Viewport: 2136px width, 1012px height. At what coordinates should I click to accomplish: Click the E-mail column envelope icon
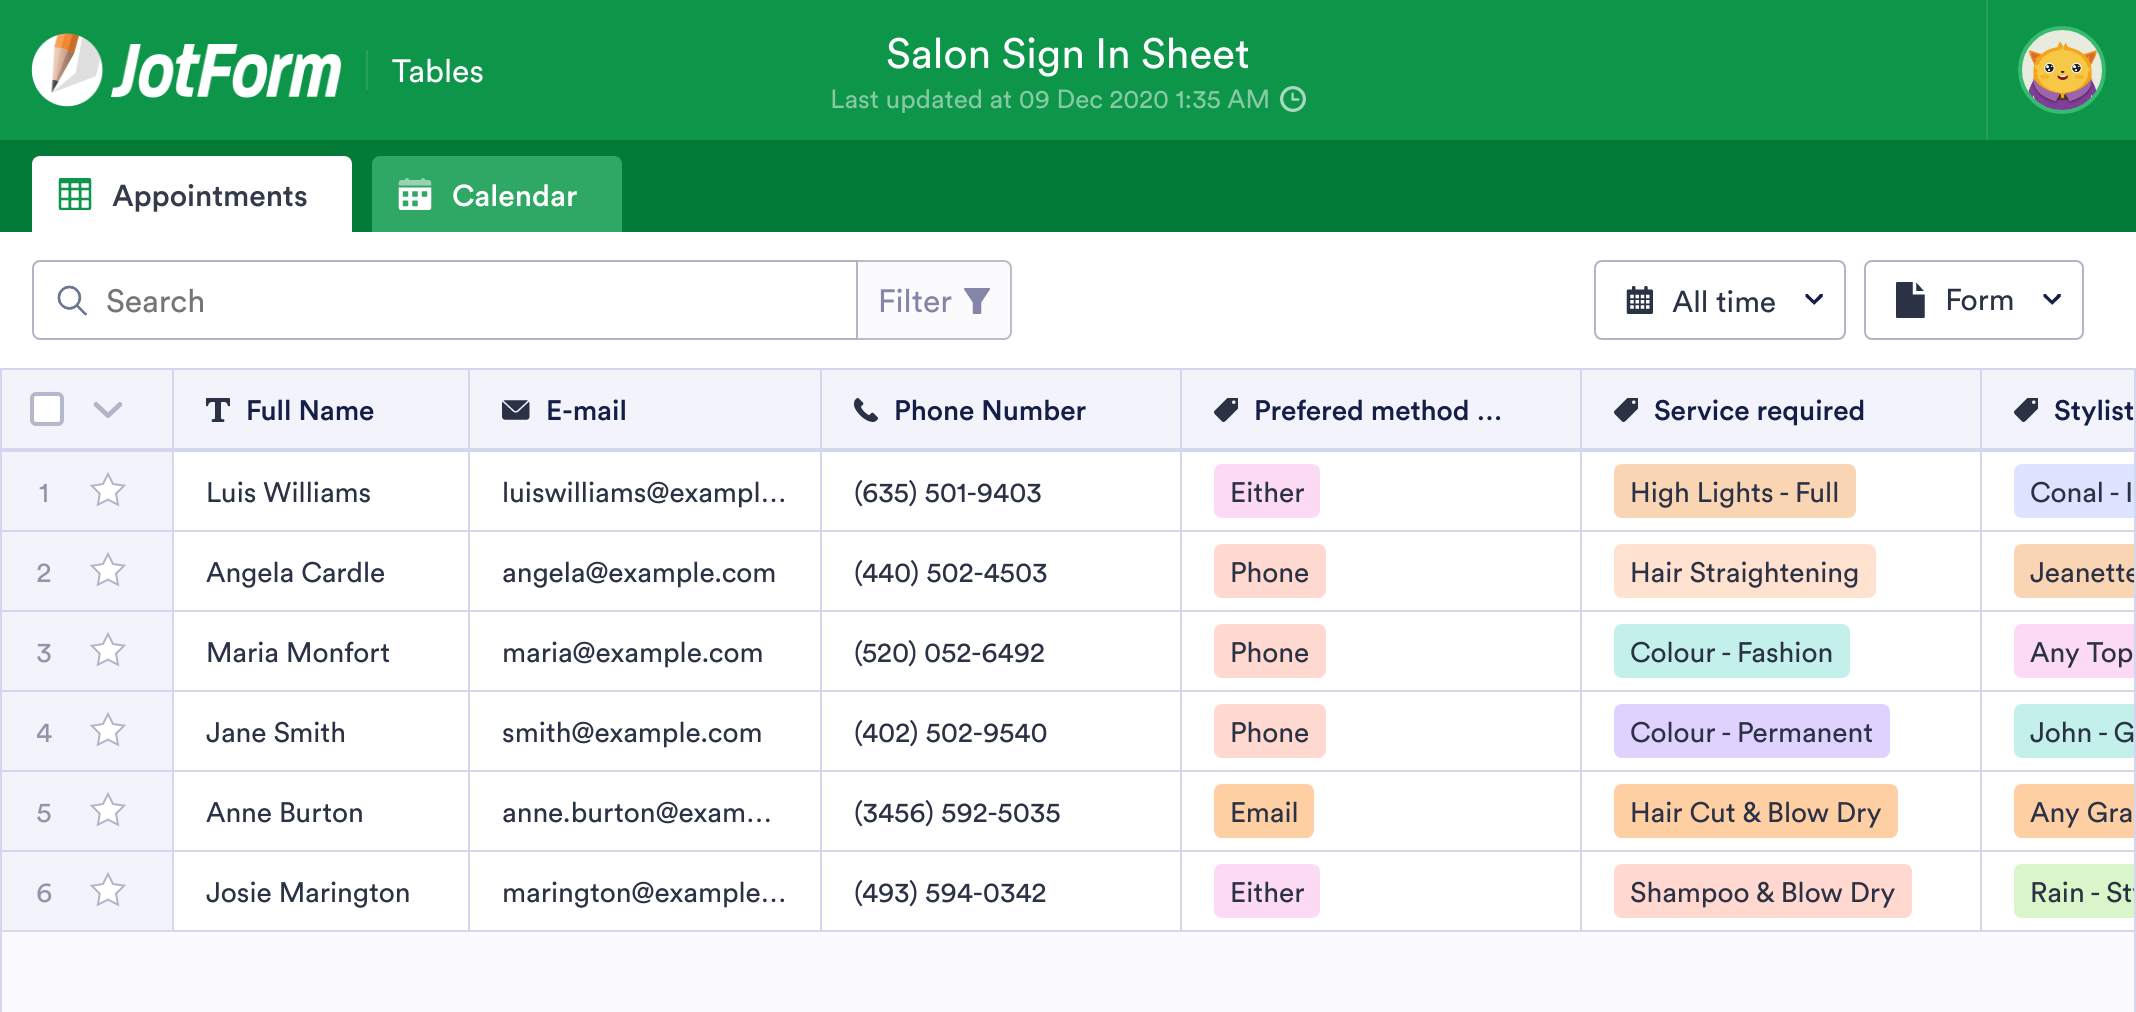(x=515, y=410)
